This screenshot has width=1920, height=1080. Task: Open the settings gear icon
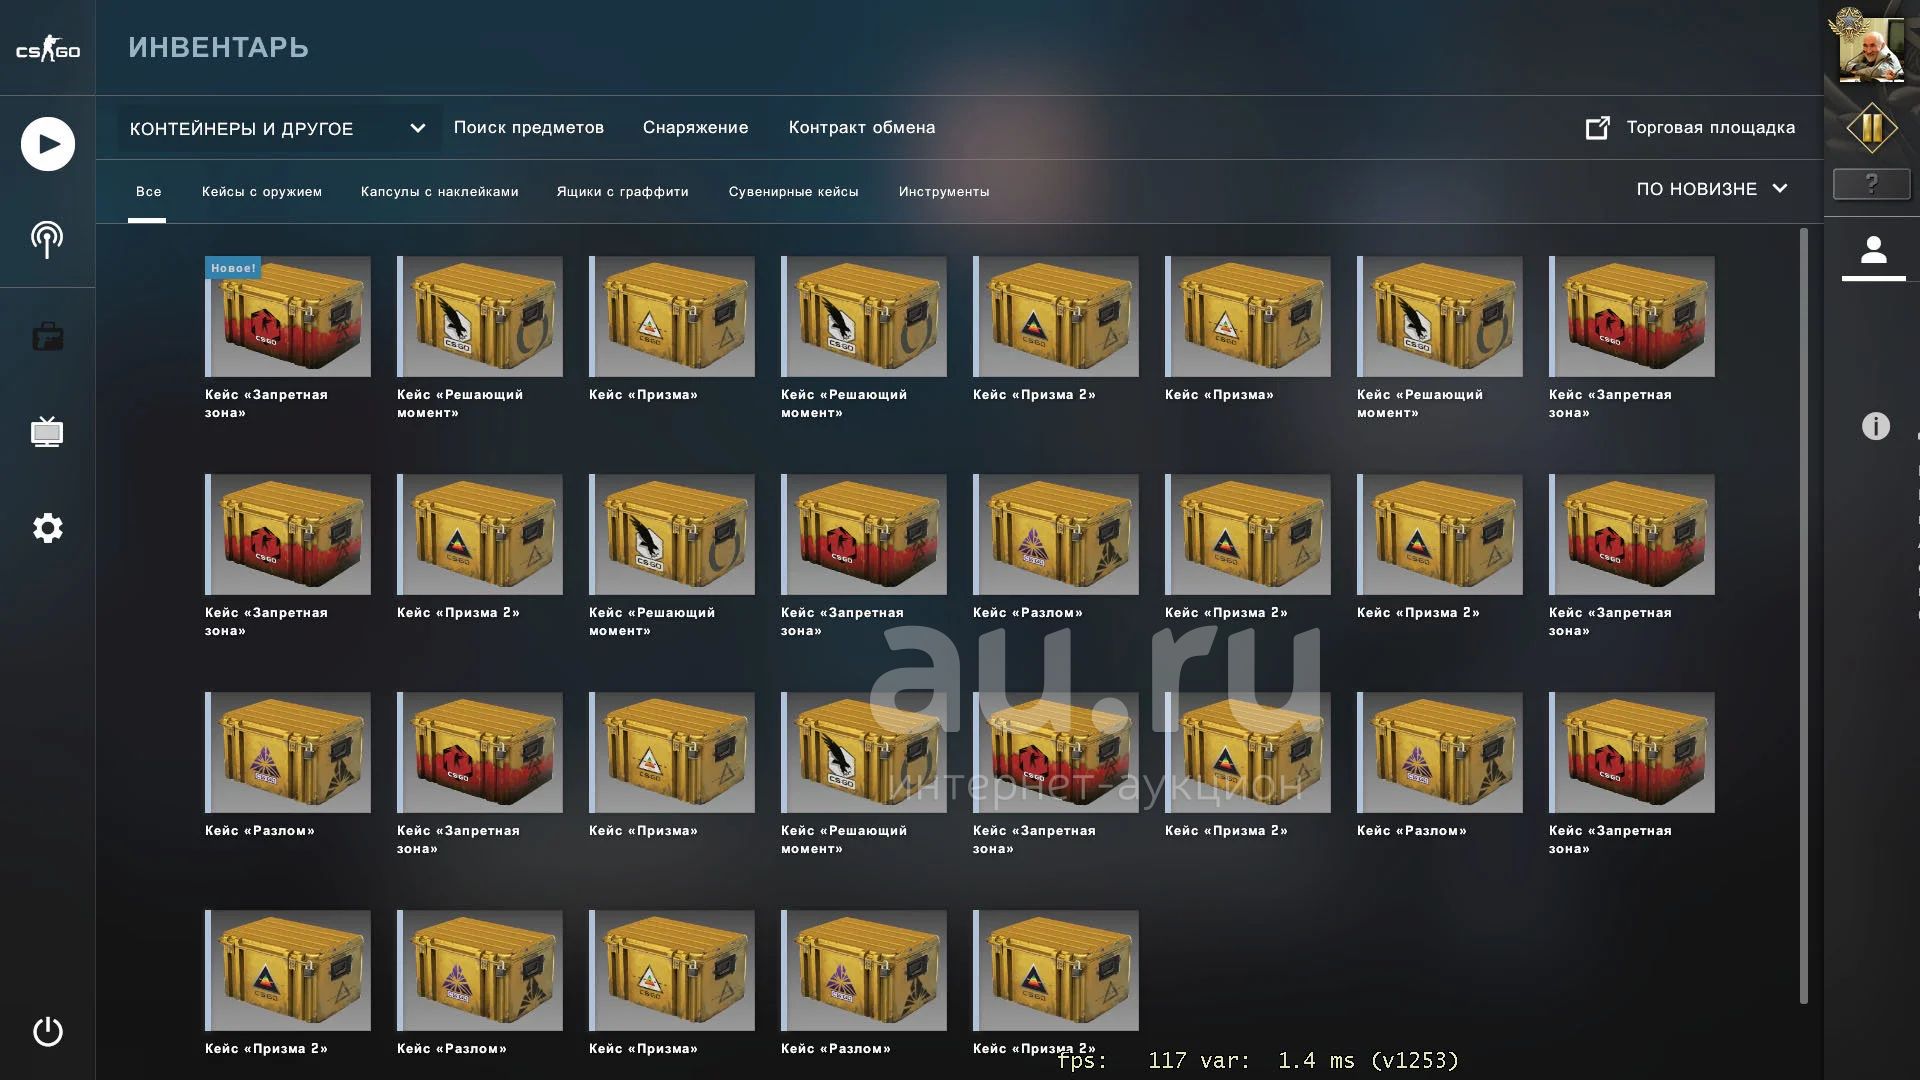47,528
